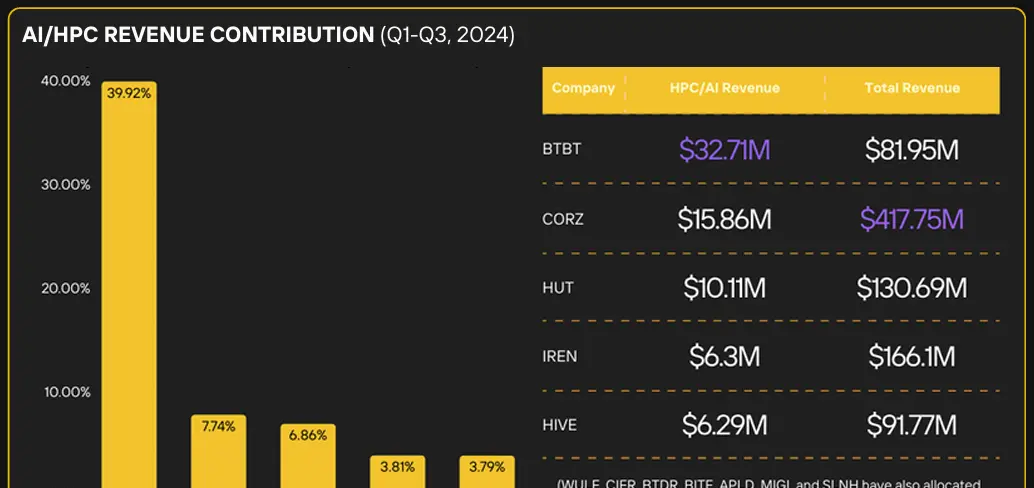Select the HIVE company row label
This screenshot has height=488, width=1034.
pos(560,425)
